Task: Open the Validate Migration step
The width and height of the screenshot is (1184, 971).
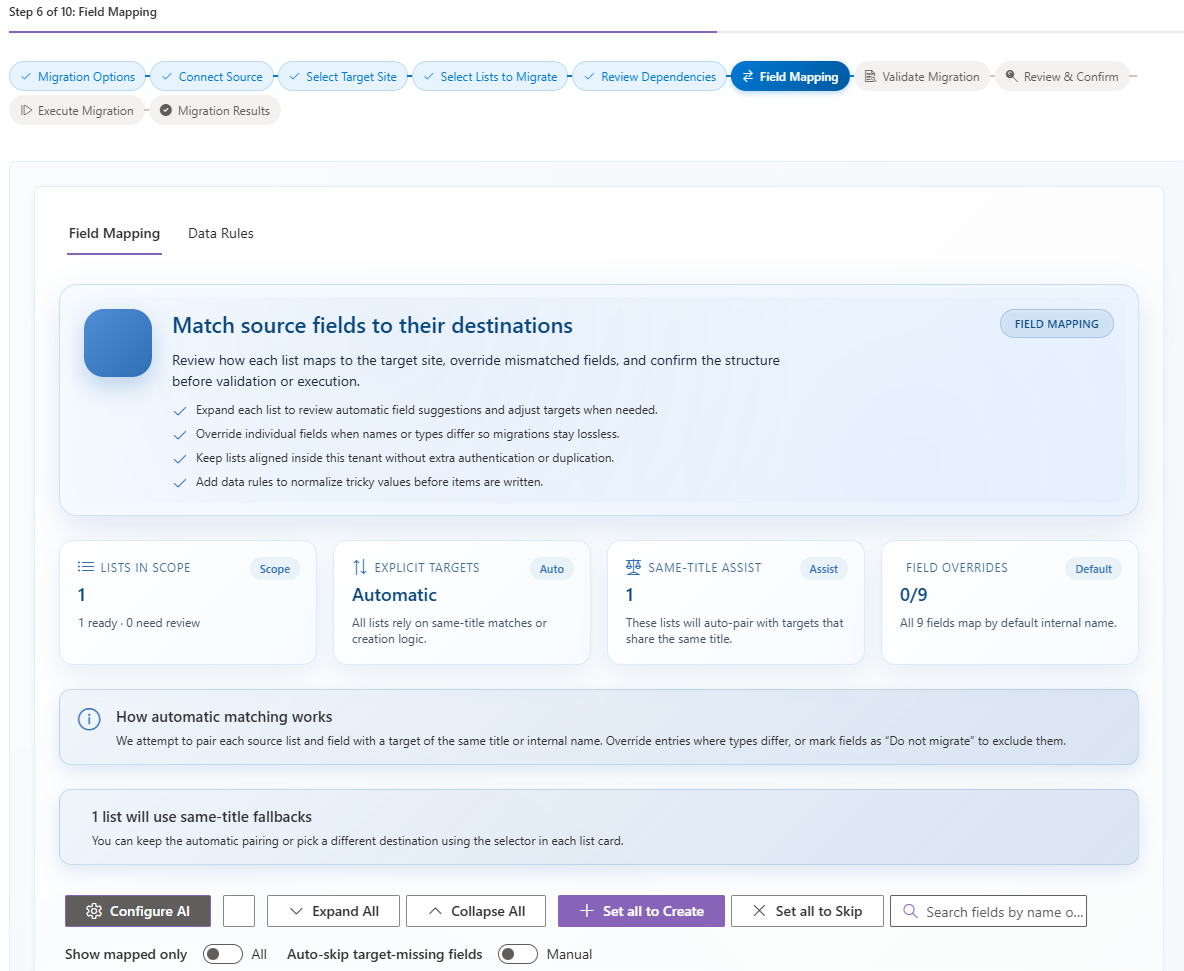Action: pyautogui.click(x=921, y=77)
